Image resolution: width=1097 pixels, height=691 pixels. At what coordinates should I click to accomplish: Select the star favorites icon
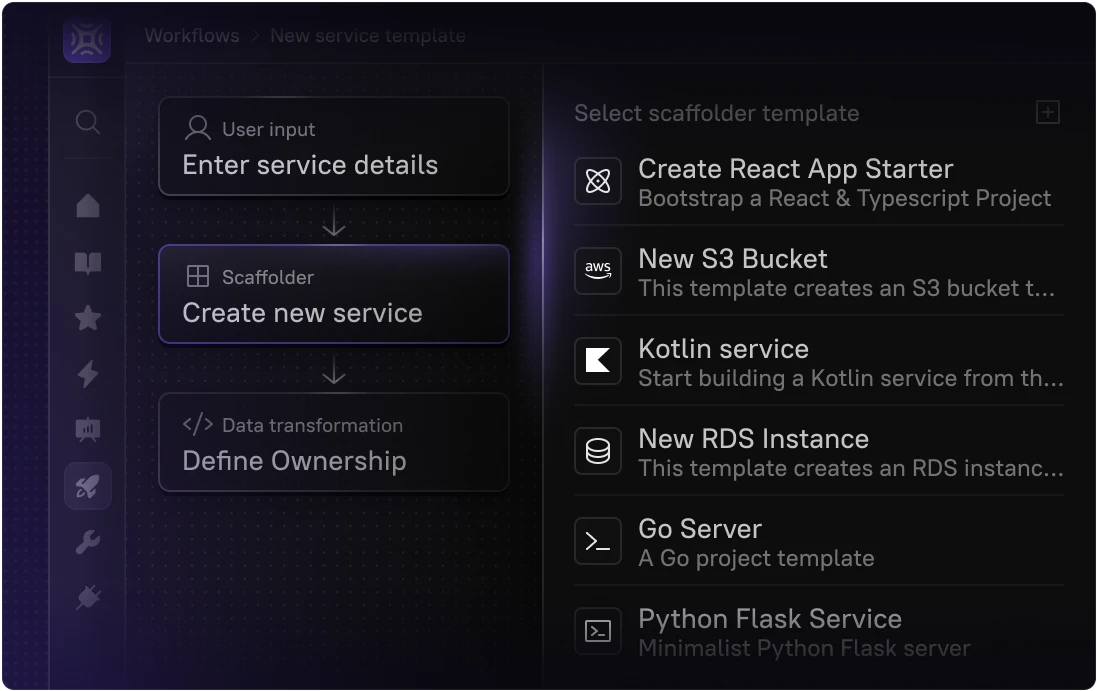coord(88,318)
